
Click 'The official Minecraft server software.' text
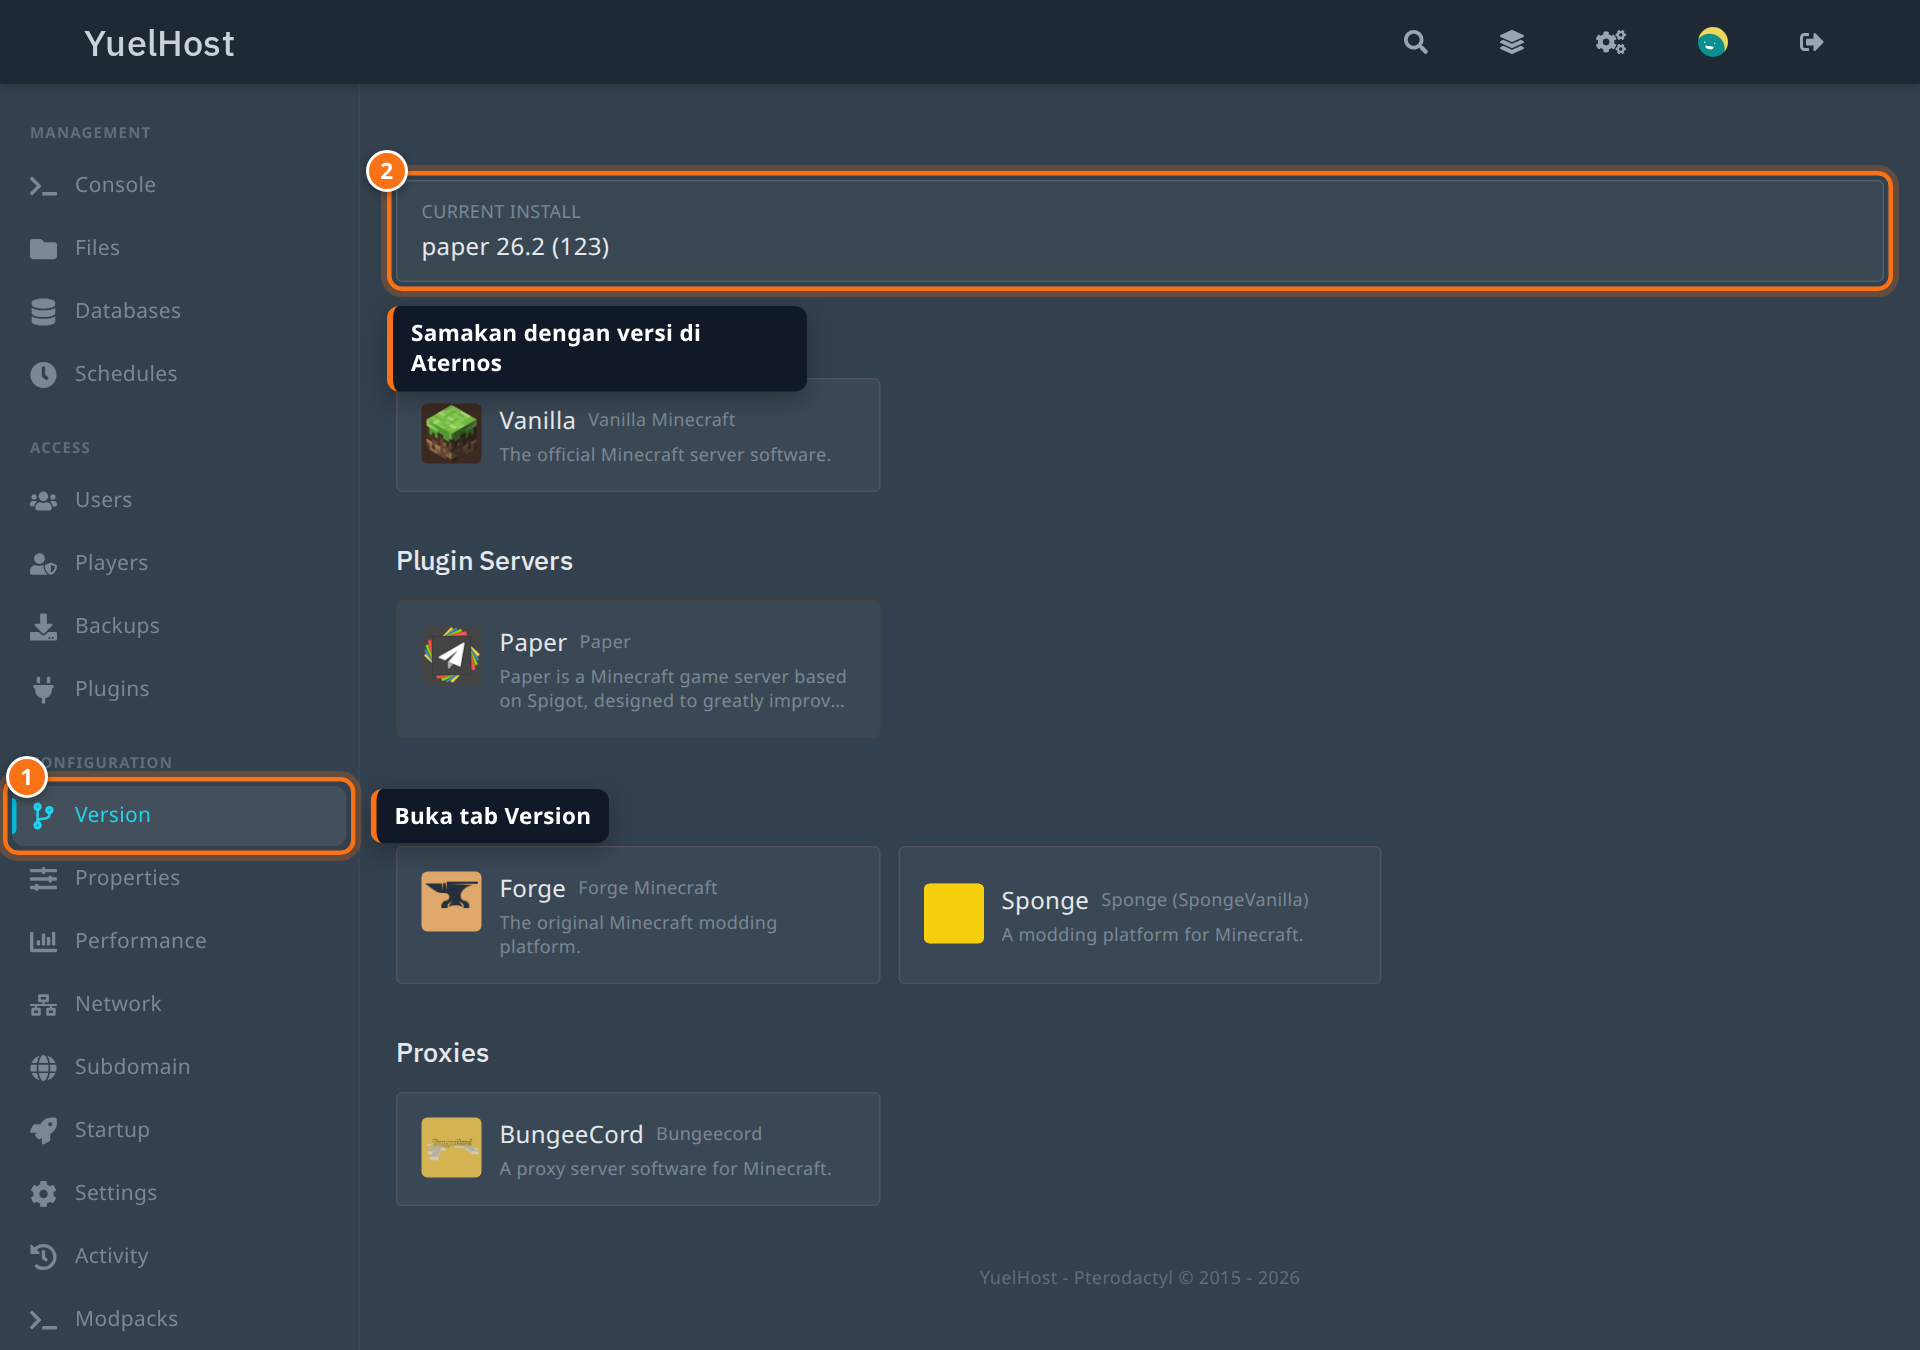665,455
